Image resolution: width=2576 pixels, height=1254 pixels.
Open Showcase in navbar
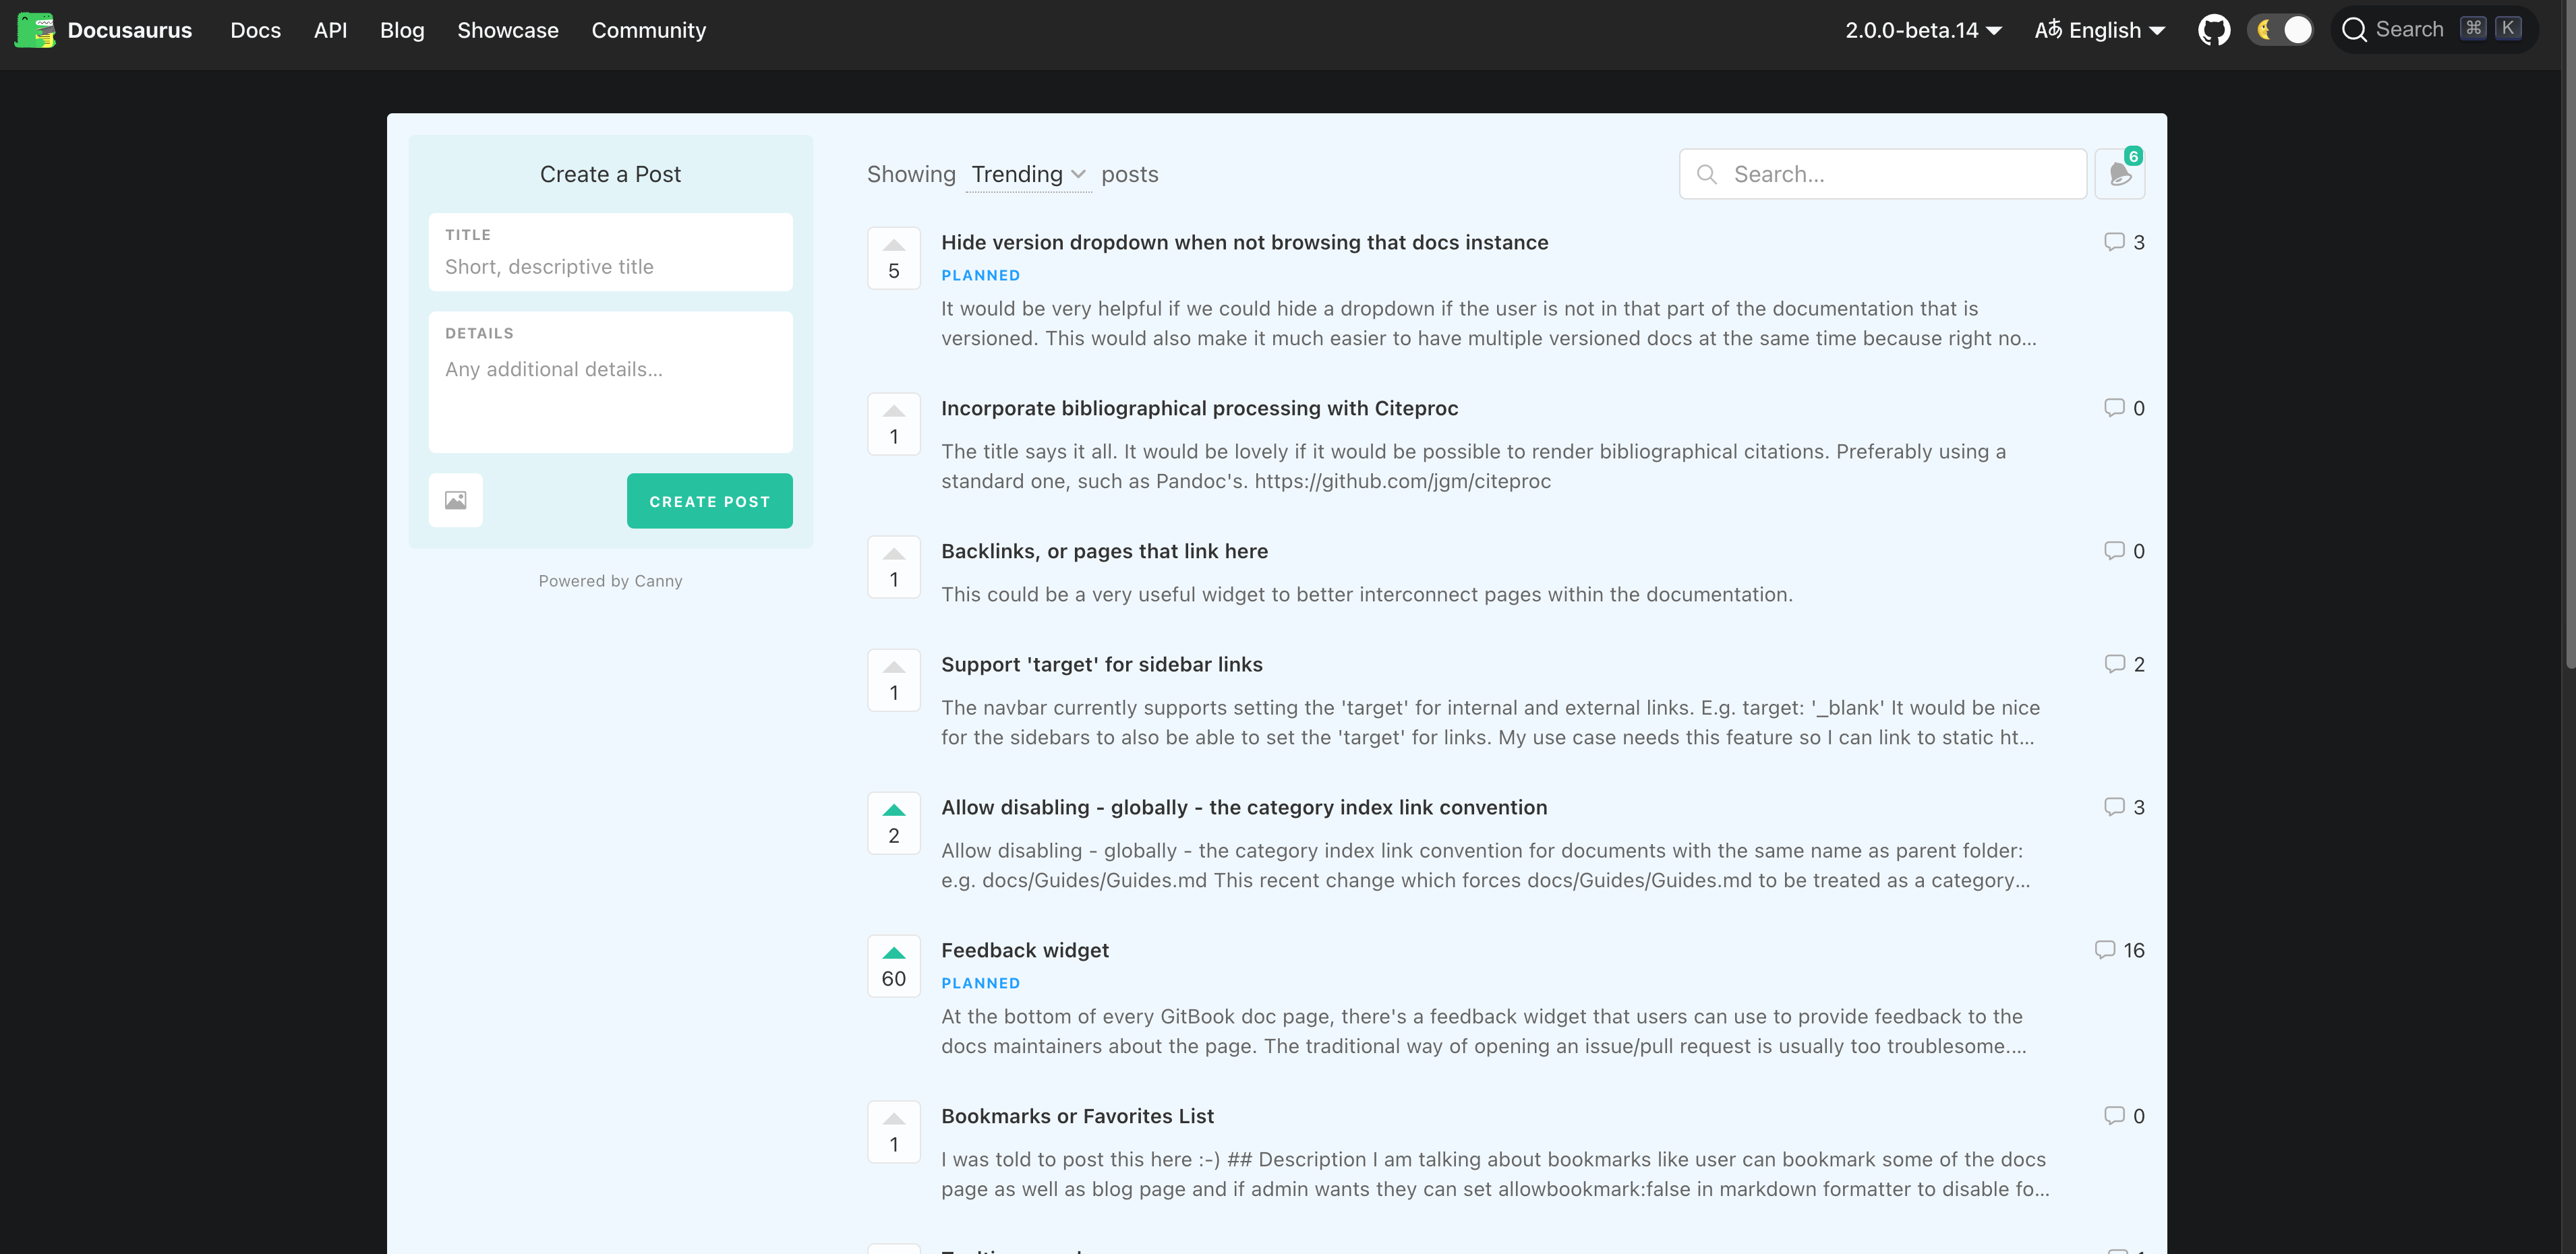(508, 30)
